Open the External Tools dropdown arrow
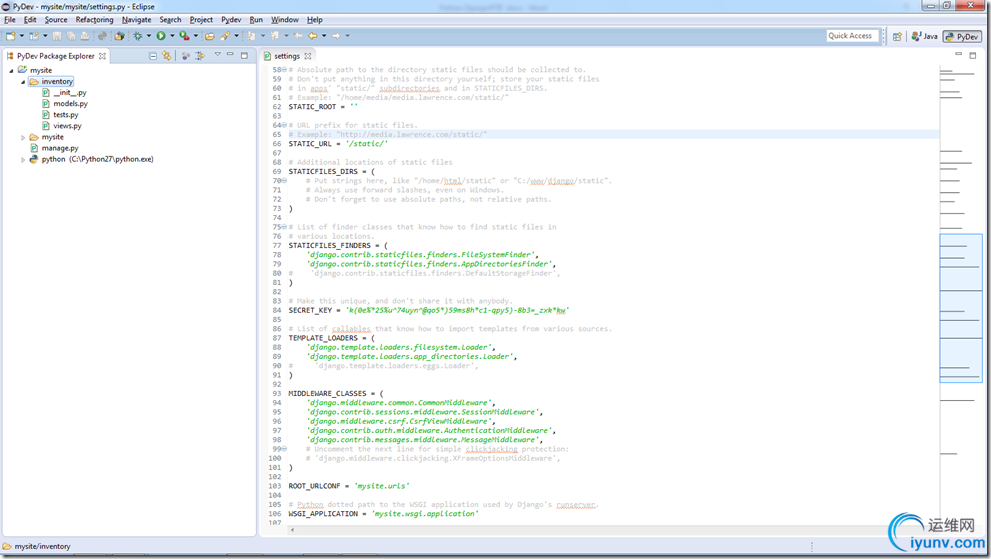991x559 pixels. tap(196, 36)
